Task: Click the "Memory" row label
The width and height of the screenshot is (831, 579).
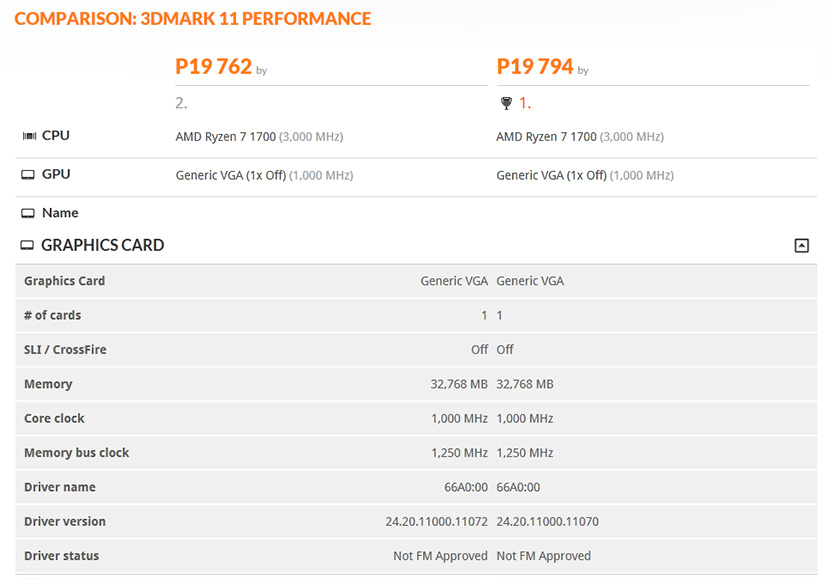Action: pyautogui.click(x=48, y=384)
